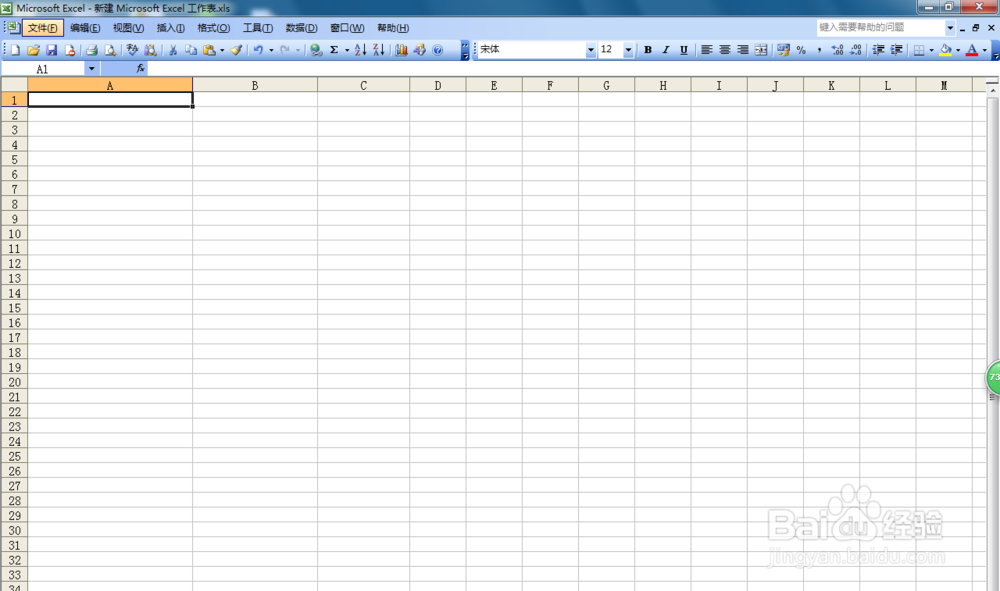Run the spelling check

coord(132,50)
